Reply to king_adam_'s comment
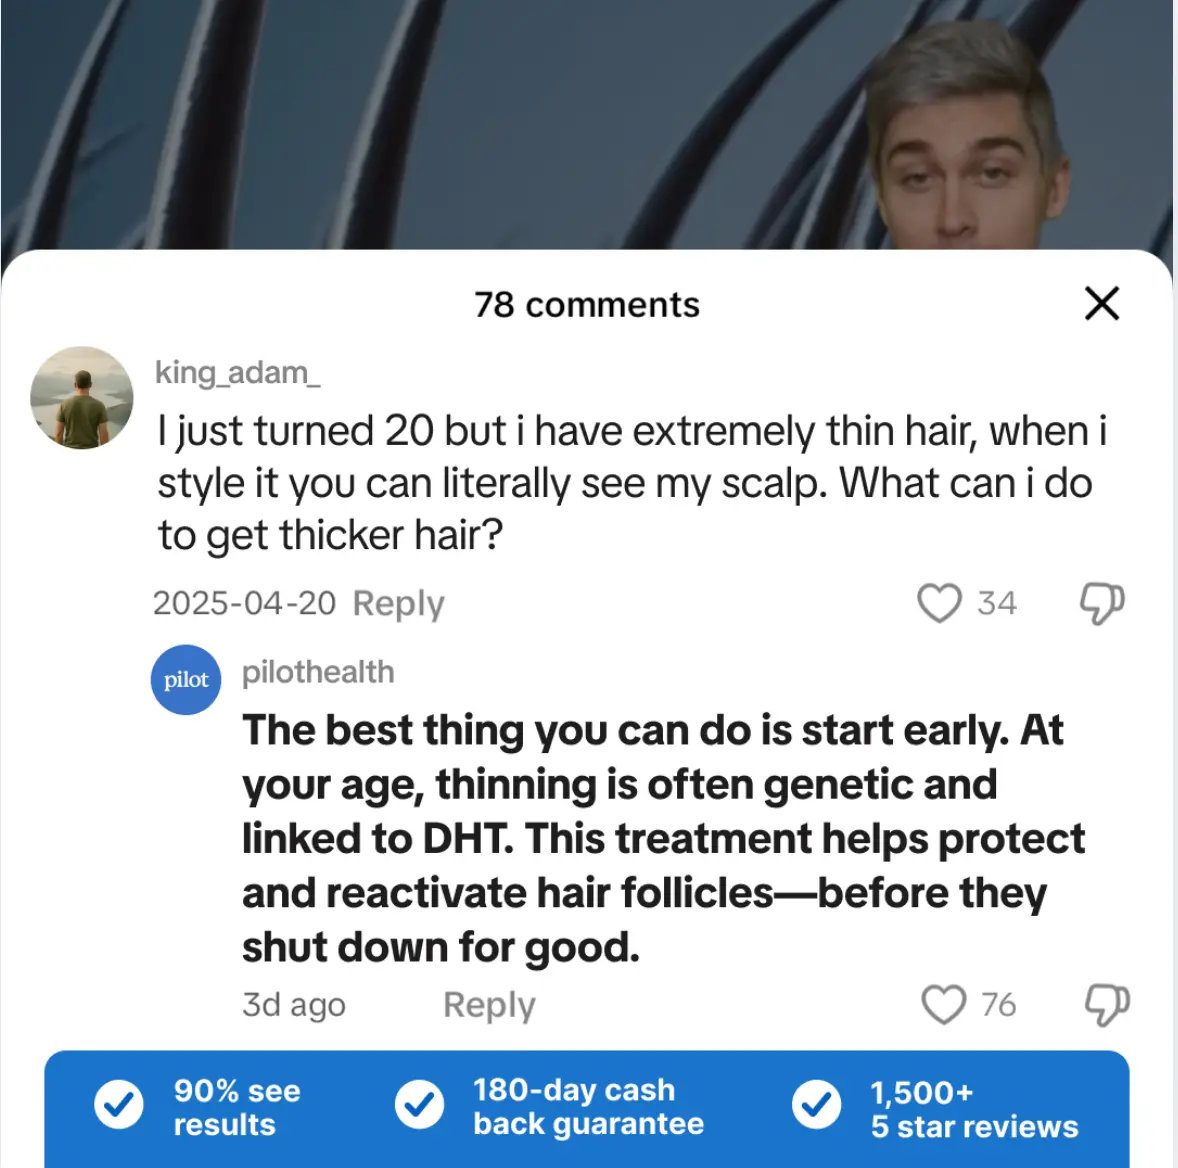This screenshot has width=1178, height=1168. [x=398, y=603]
